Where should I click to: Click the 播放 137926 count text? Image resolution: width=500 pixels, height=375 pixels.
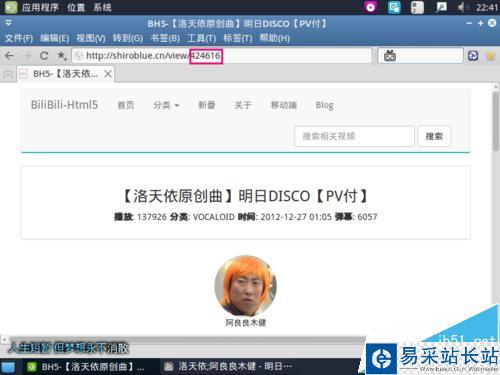coord(140,217)
